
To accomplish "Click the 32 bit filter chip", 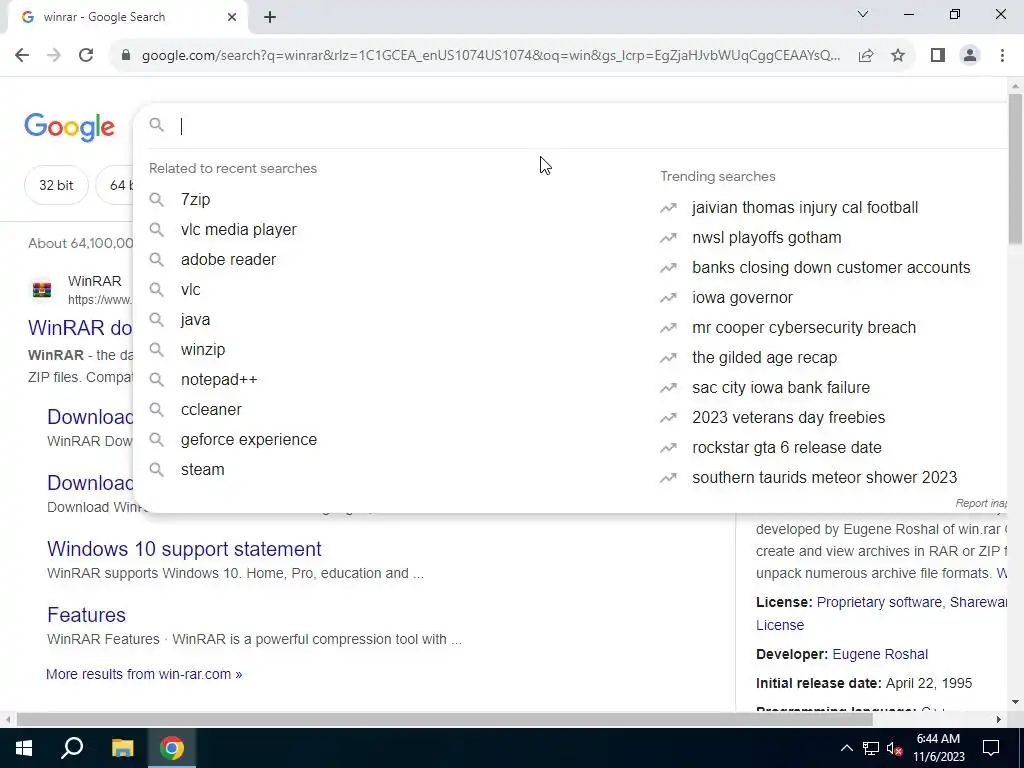I will 56,185.
